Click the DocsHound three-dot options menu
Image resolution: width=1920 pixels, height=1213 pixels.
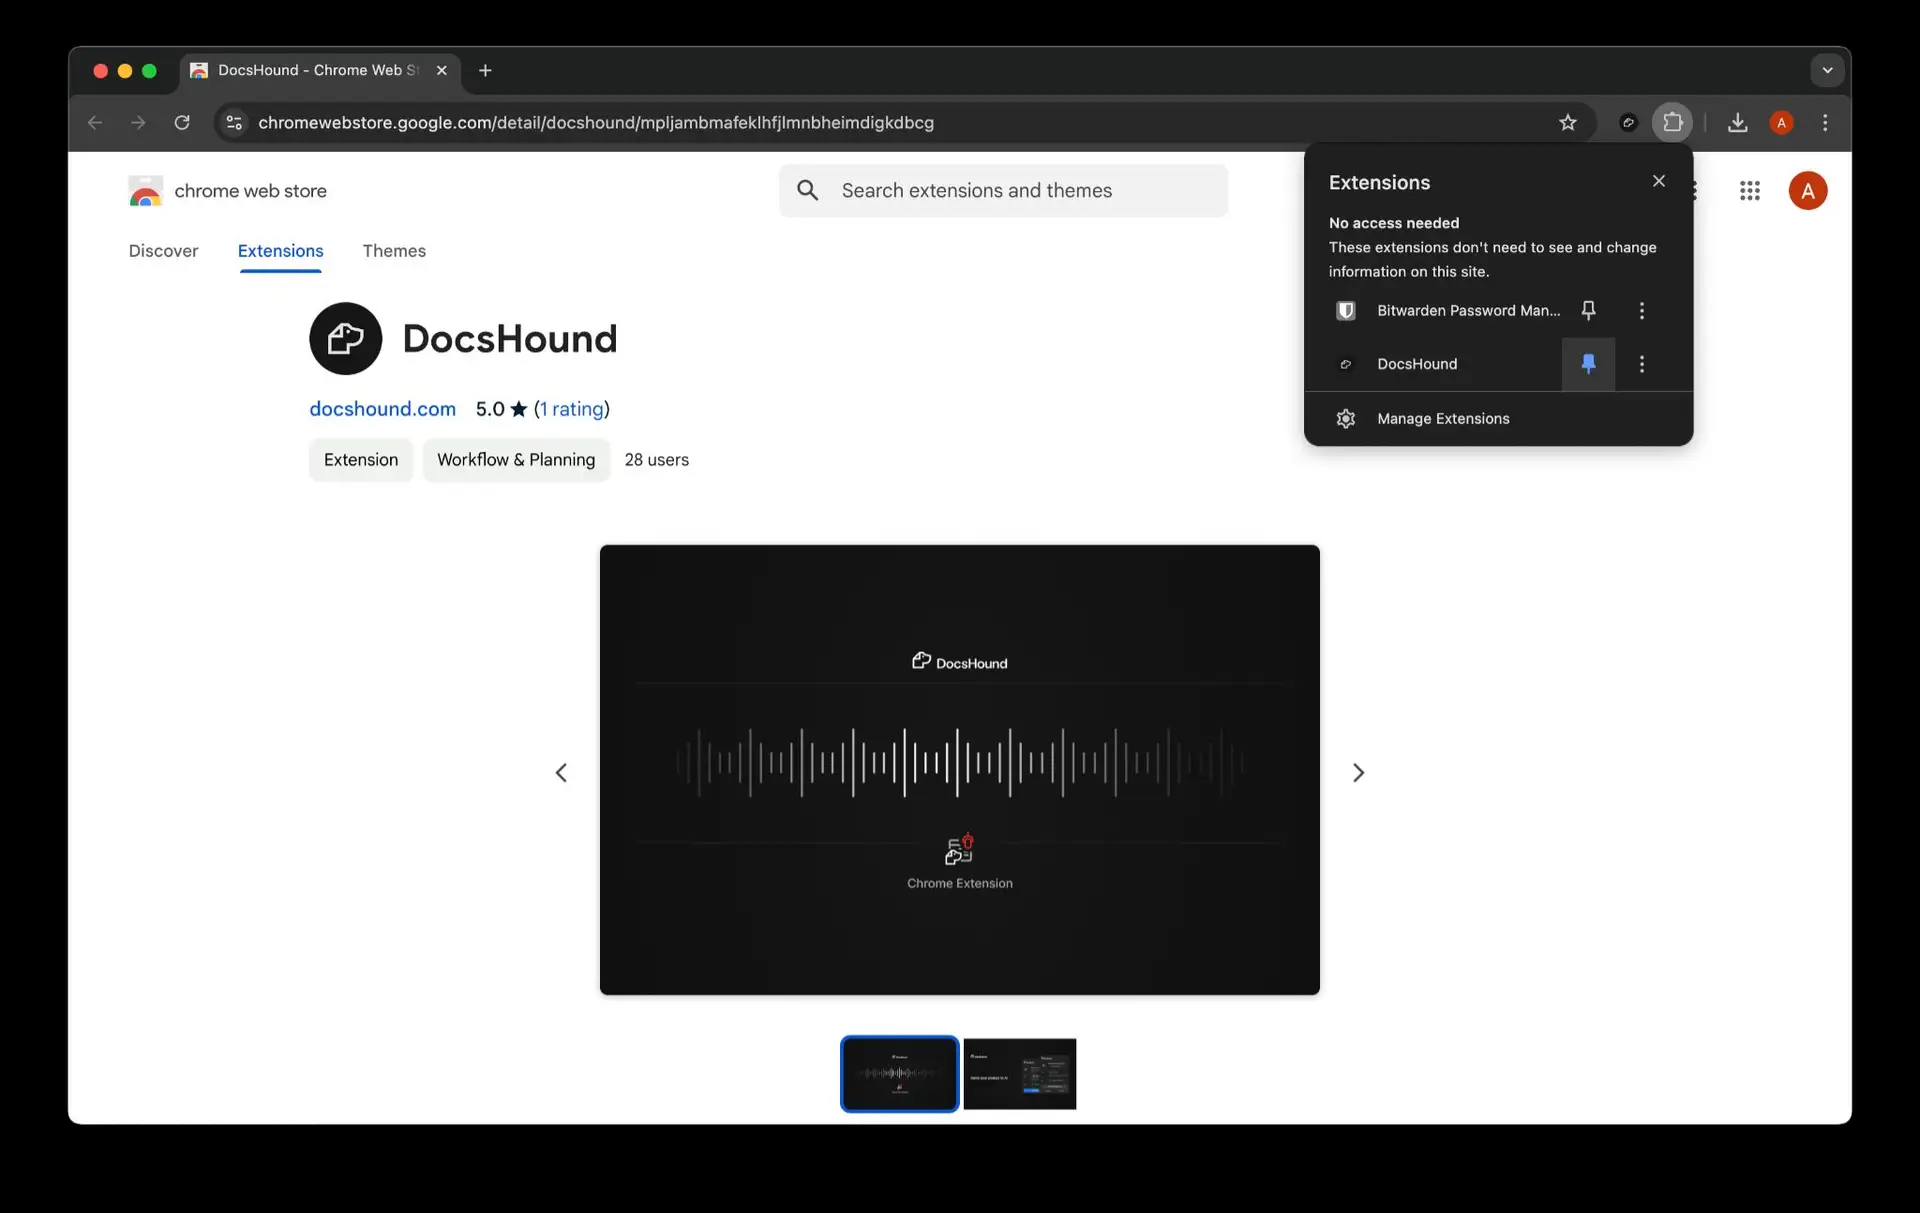(1642, 363)
